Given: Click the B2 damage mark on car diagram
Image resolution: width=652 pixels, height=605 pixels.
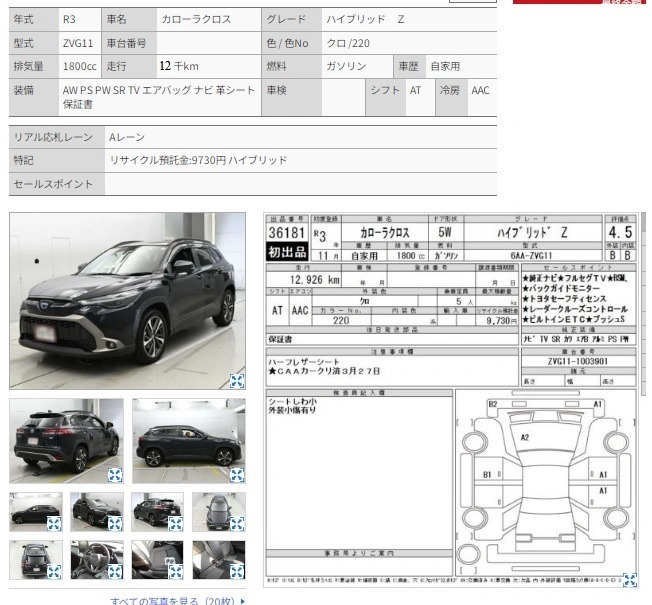Looking at the screenshot, I should (x=493, y=404).
